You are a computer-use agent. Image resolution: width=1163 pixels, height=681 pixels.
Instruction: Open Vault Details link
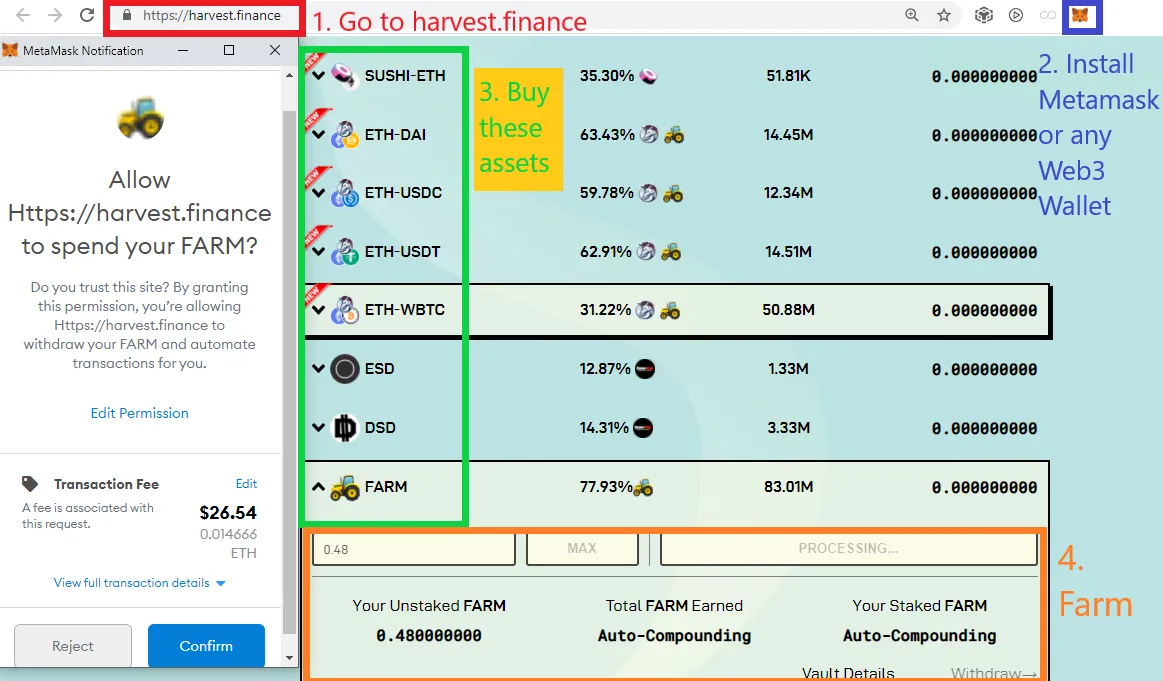[x=848, y=673]
